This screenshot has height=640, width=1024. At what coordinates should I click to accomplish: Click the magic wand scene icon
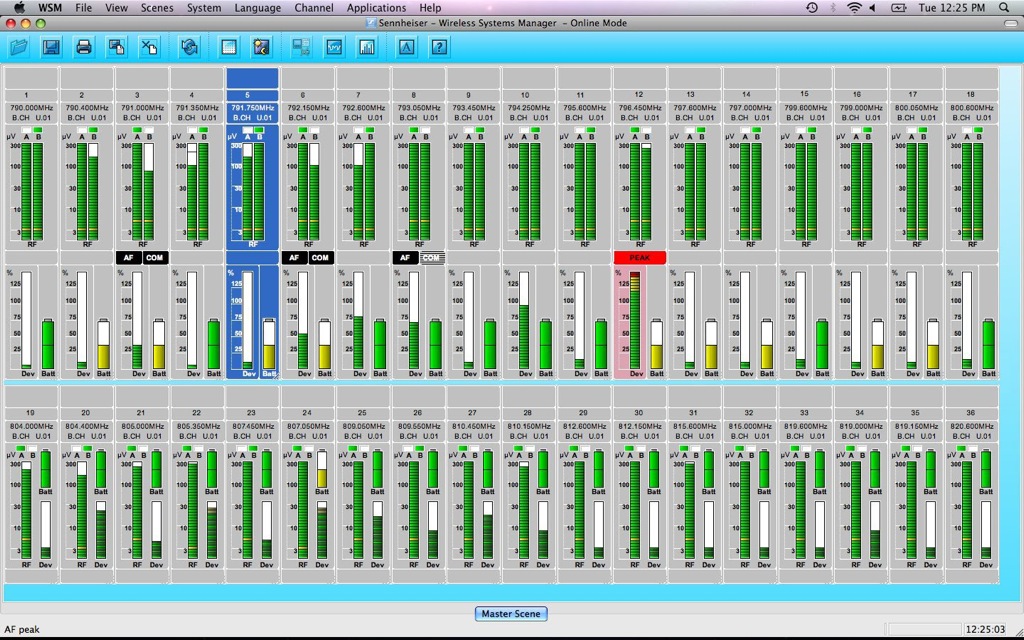(261, 47)
